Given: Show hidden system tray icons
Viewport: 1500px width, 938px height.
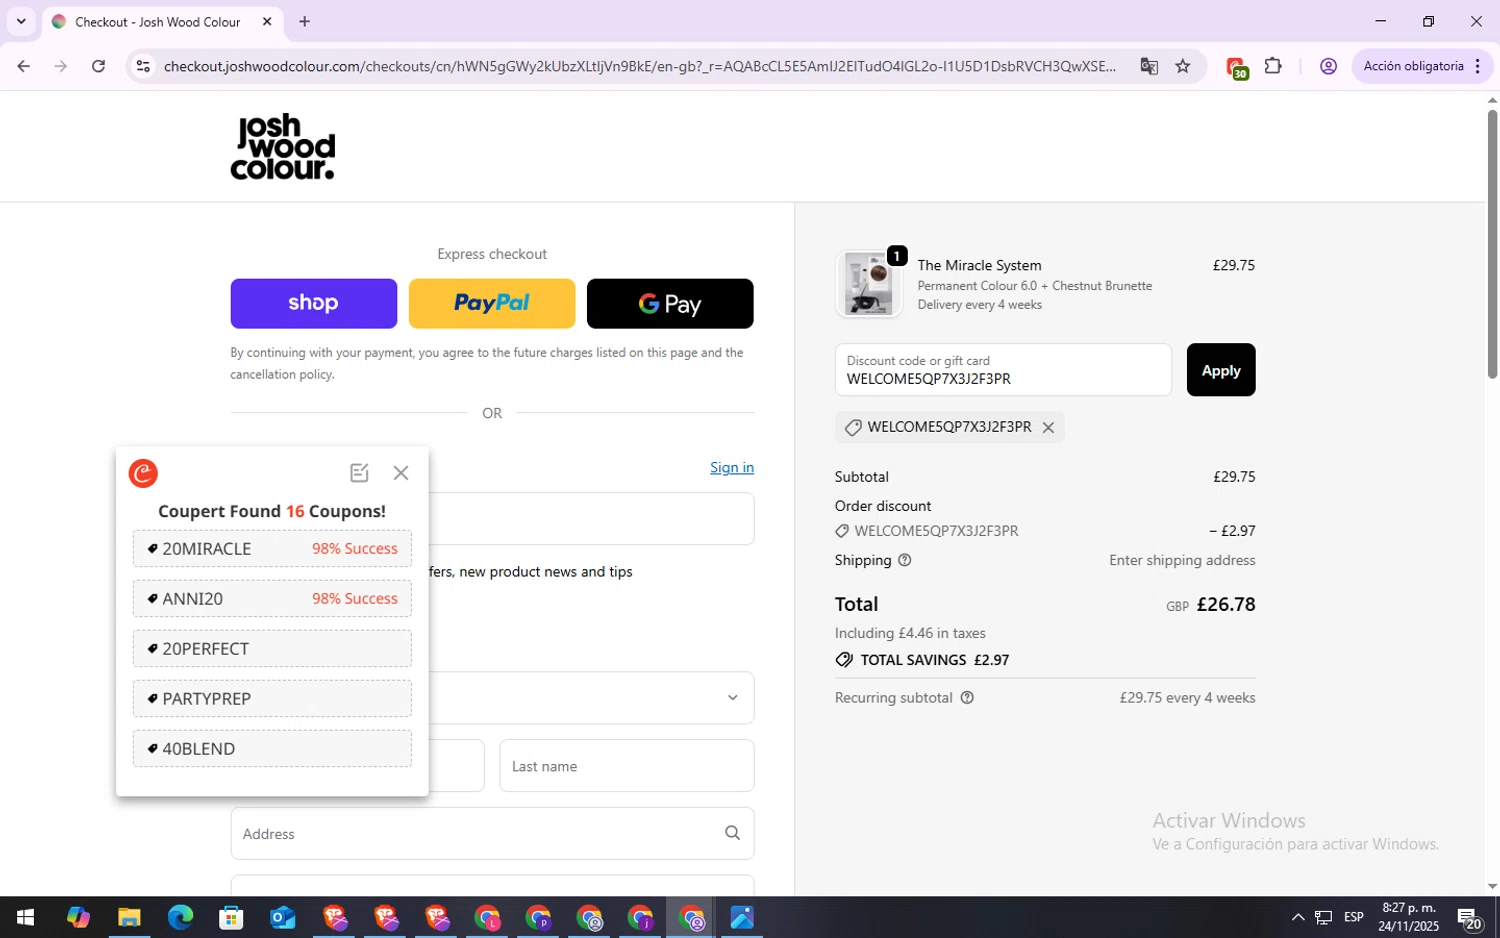Looking at the screenshot, I should coord(1297,917).
